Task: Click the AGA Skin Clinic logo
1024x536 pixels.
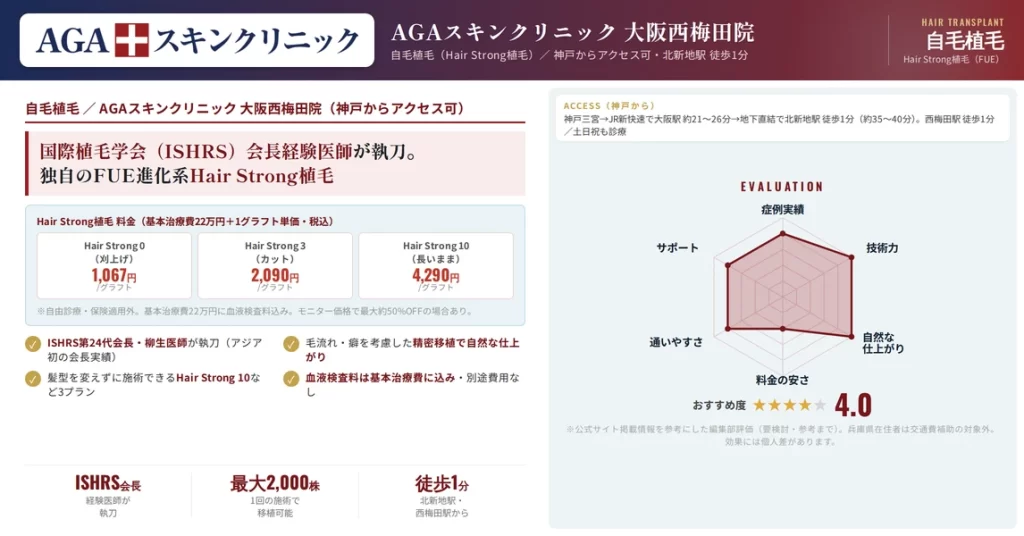Action: [x=197, y=40]
